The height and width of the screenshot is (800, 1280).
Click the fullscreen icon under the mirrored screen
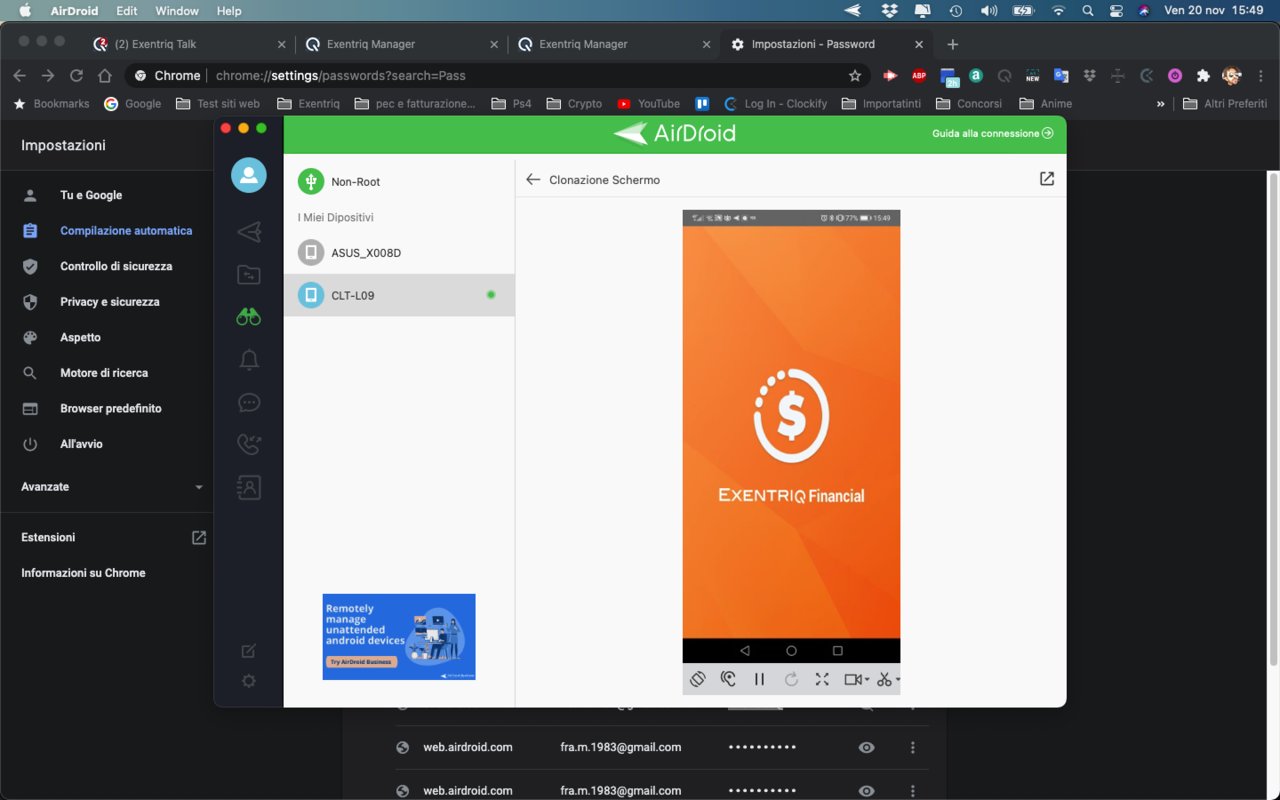click(822, 679)
